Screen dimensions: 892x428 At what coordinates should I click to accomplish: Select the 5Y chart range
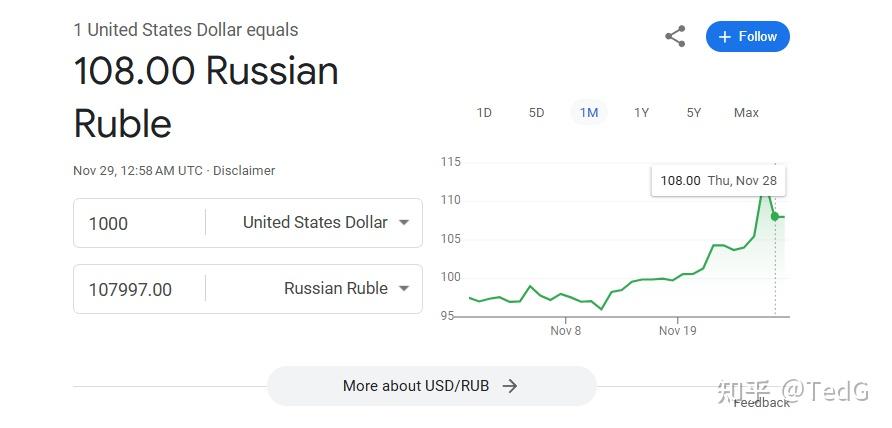(x=693, y=113)
